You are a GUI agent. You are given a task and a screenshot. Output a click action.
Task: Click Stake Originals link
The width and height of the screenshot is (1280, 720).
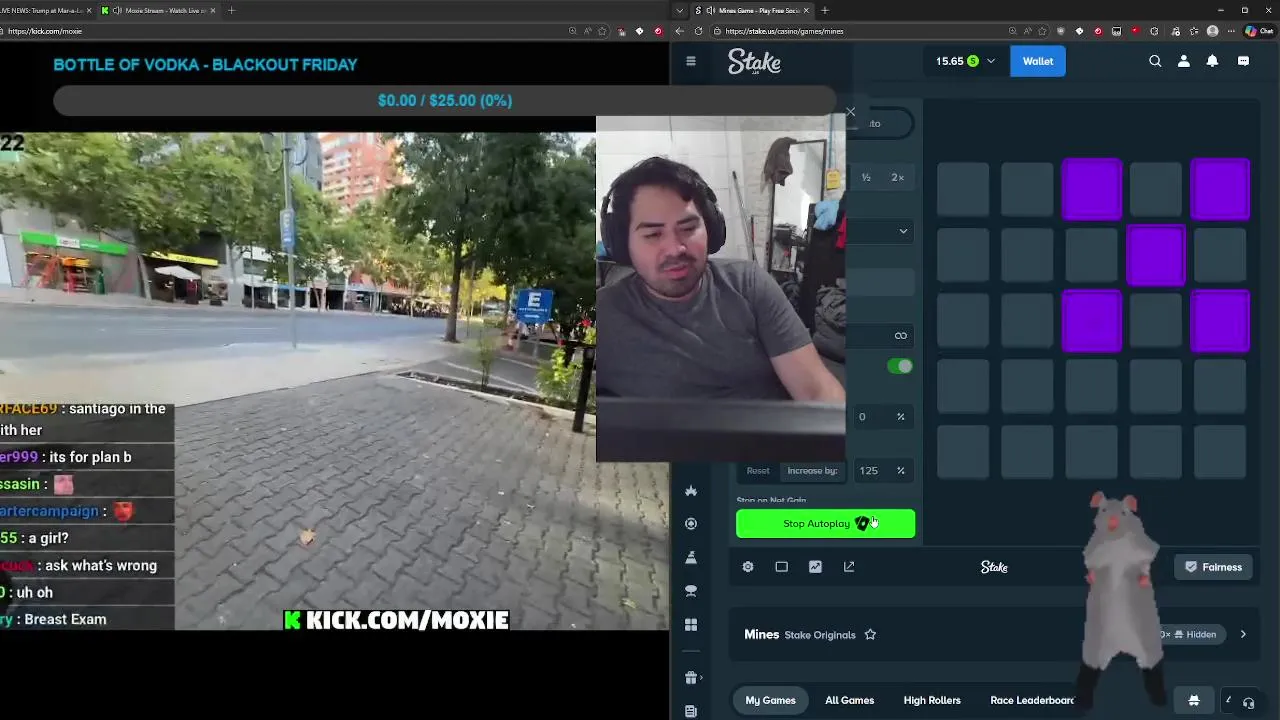(x=820, y=635)
